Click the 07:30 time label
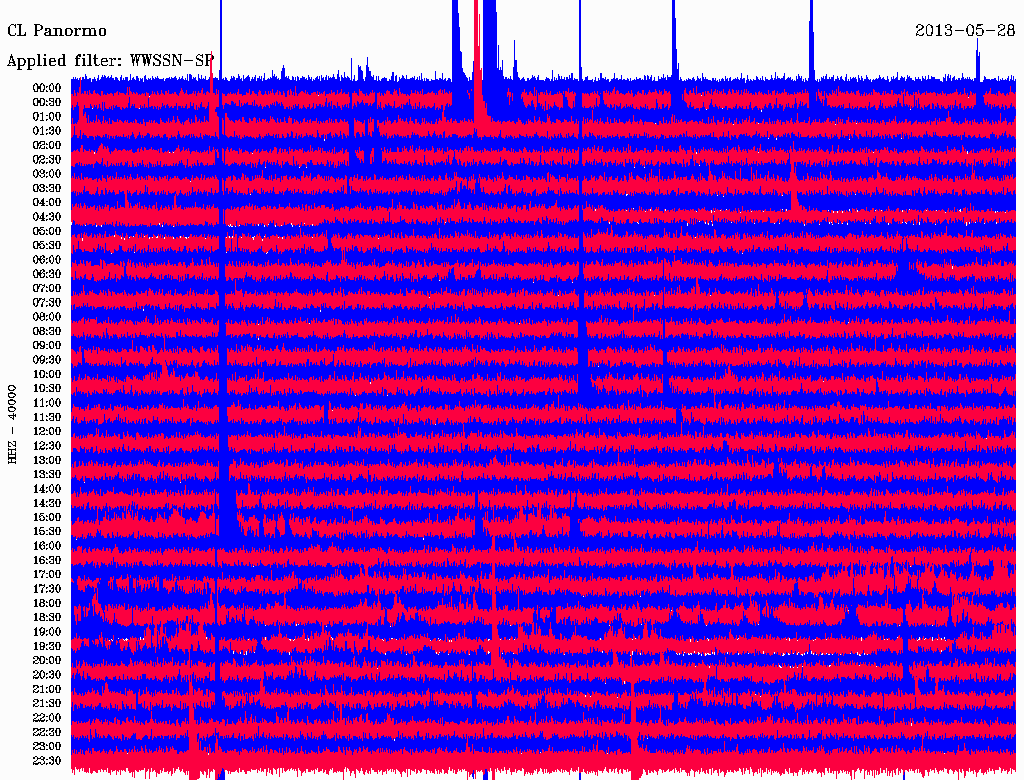Image resolution: width=1024 pixels, height=780 pixels. point(47,303)
